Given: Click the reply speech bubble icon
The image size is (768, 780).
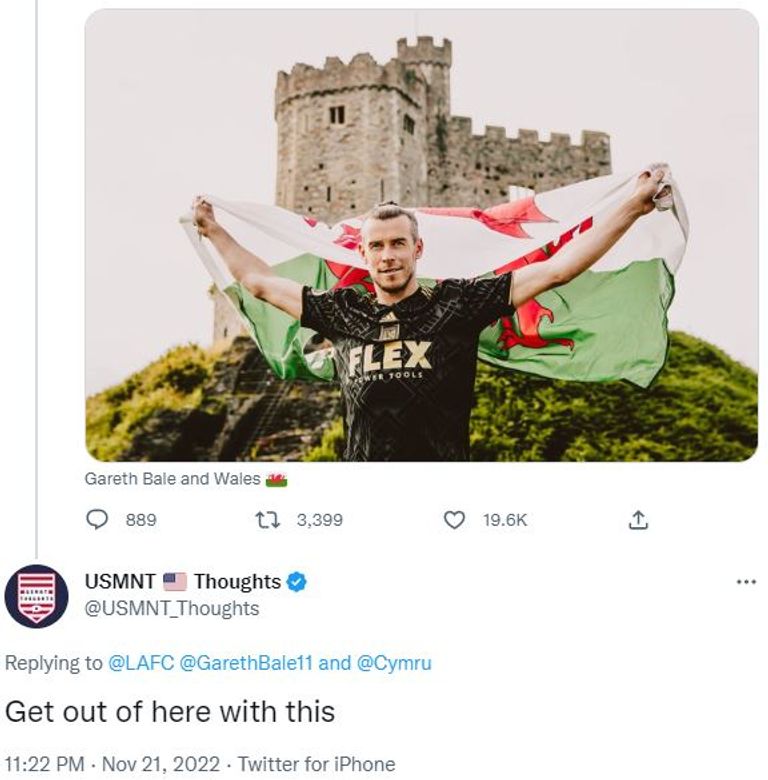Looking at the screenshot, I should click(97, 520).
